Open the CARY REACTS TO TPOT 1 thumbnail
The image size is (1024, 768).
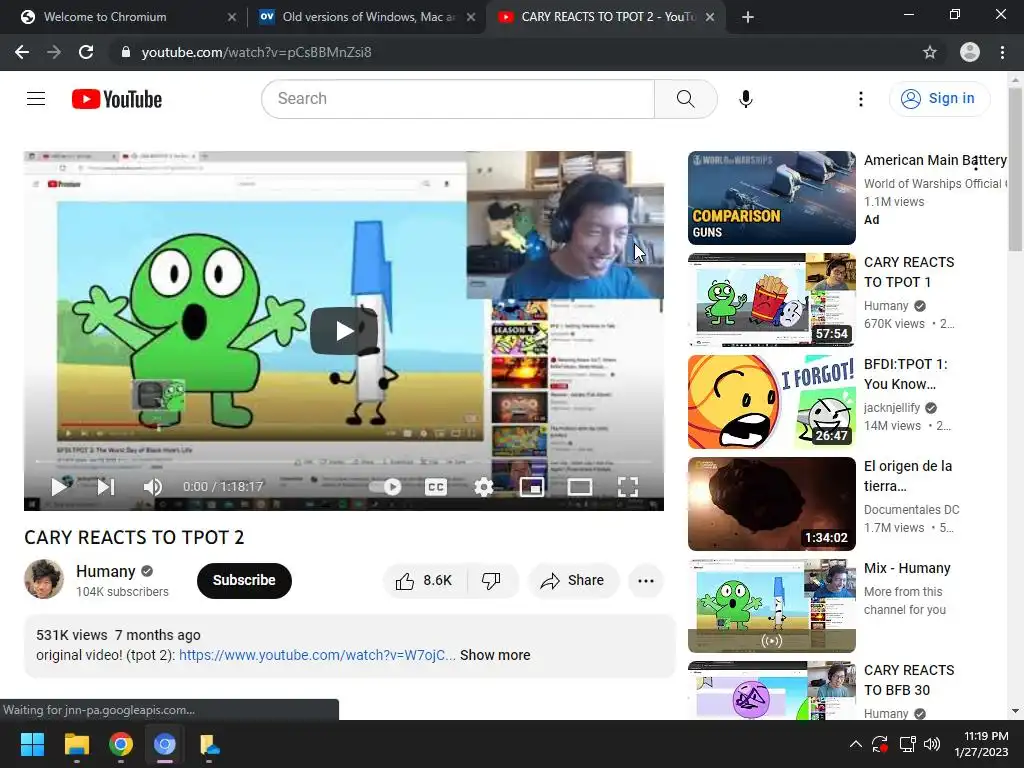pos(771,300)
